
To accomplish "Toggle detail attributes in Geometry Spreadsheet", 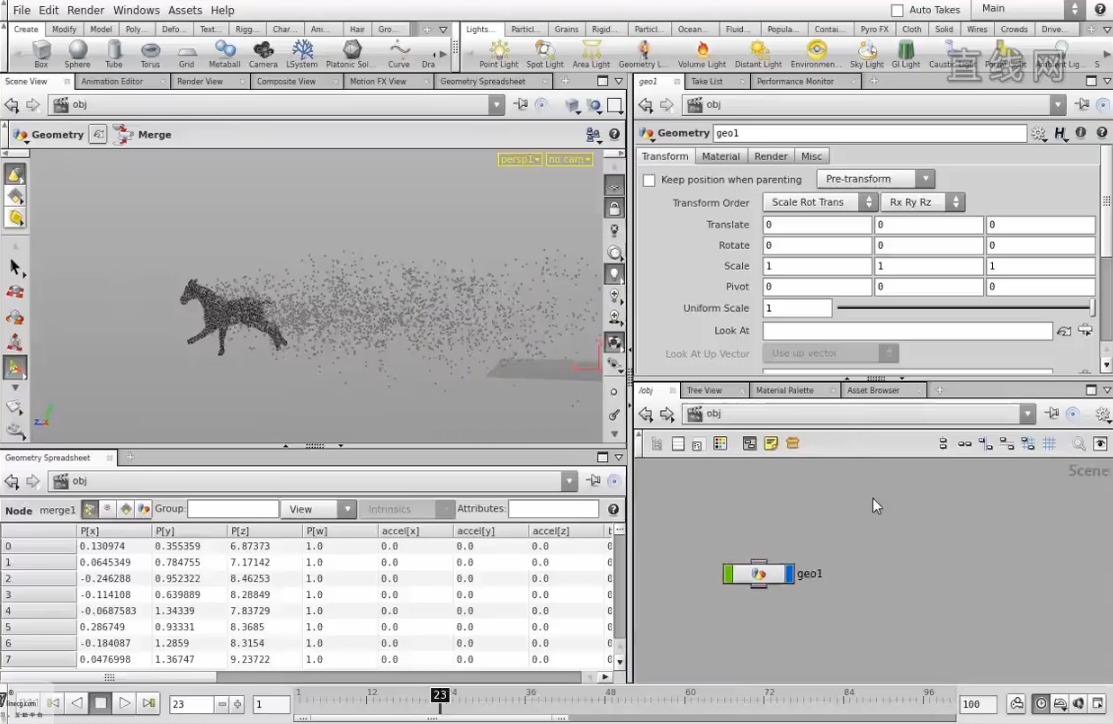I will [143, 509].
